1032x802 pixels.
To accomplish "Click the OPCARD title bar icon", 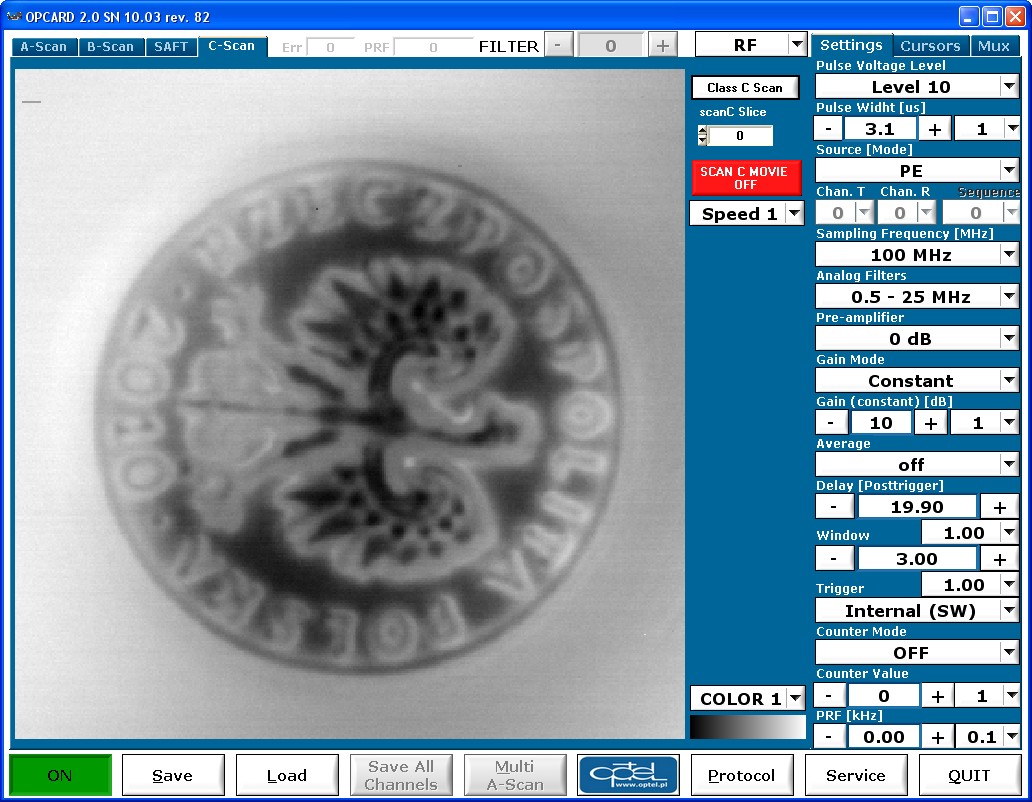I will tap(14, 16).
